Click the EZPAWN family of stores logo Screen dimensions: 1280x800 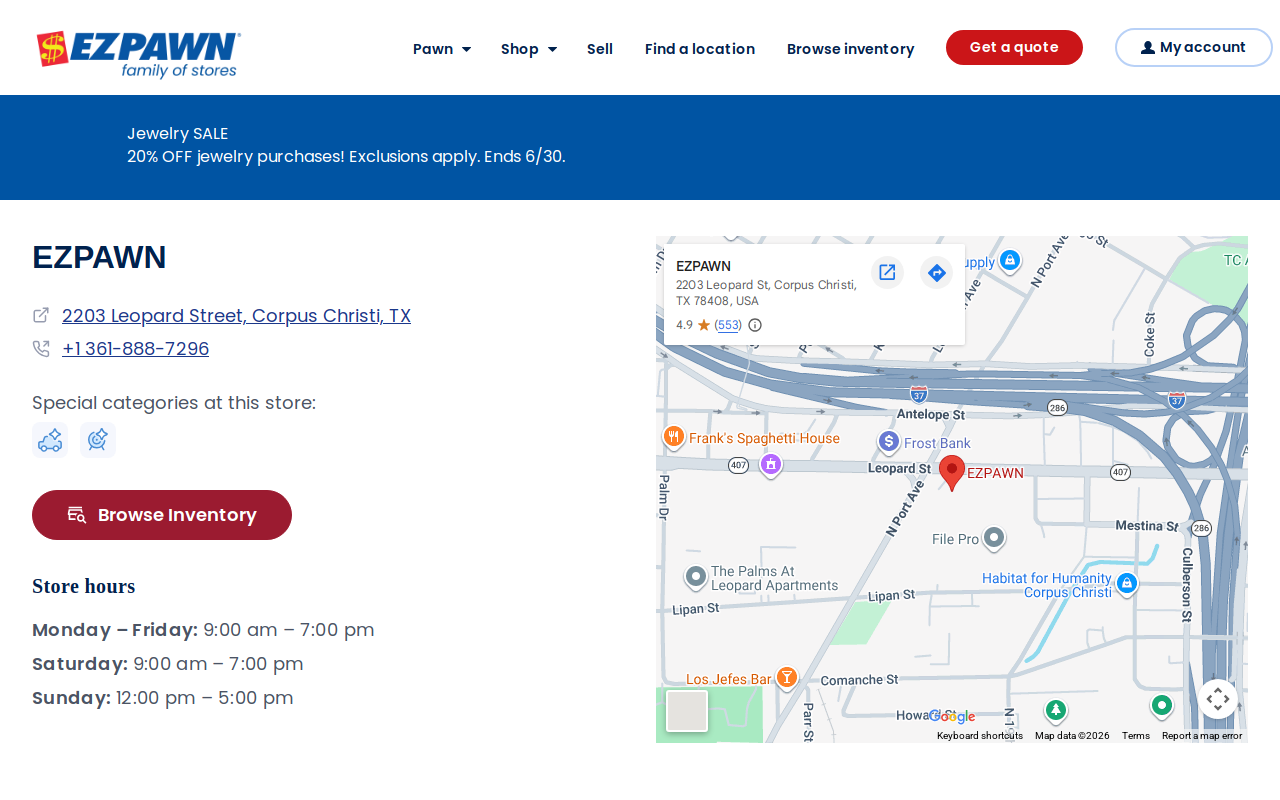138,54
